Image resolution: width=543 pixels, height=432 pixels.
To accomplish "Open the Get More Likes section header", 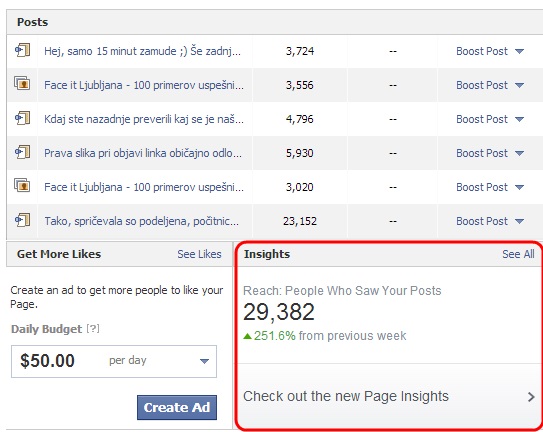I will 59,254.
